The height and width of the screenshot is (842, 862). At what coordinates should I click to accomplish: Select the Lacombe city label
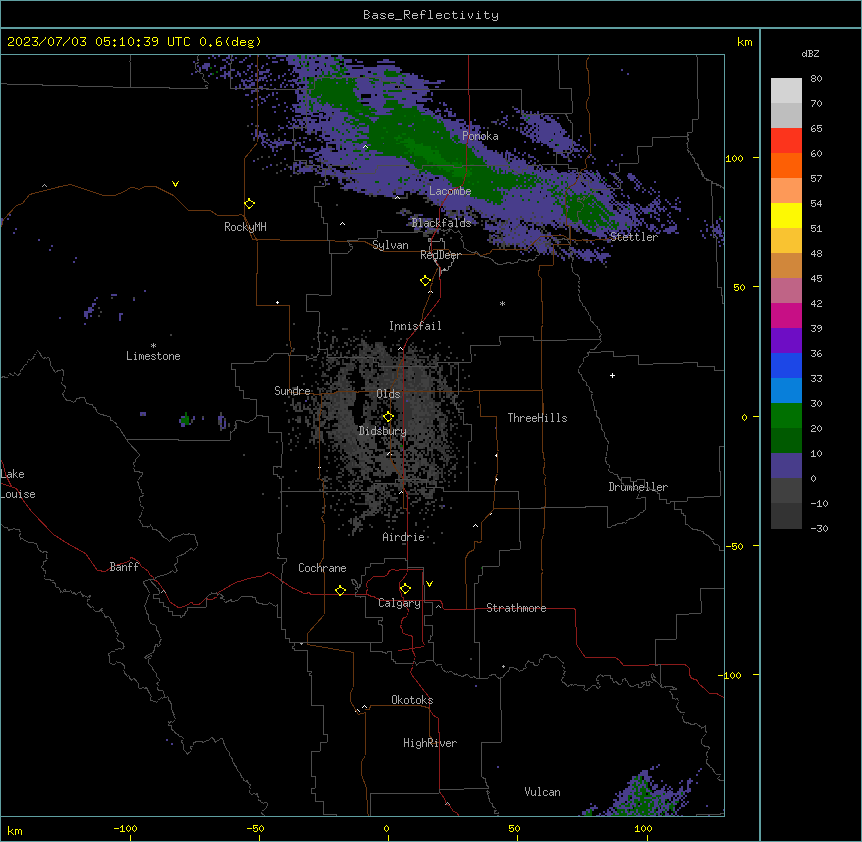coord(450,191)
